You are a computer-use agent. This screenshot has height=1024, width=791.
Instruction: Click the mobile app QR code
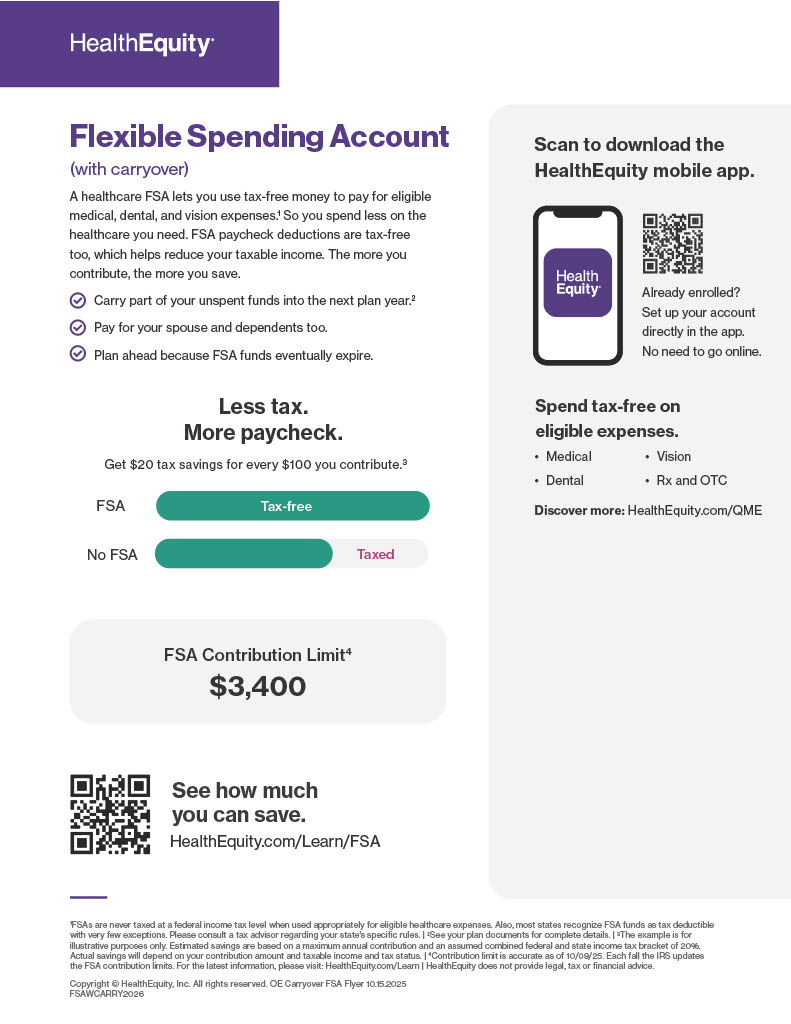(672, 243)
